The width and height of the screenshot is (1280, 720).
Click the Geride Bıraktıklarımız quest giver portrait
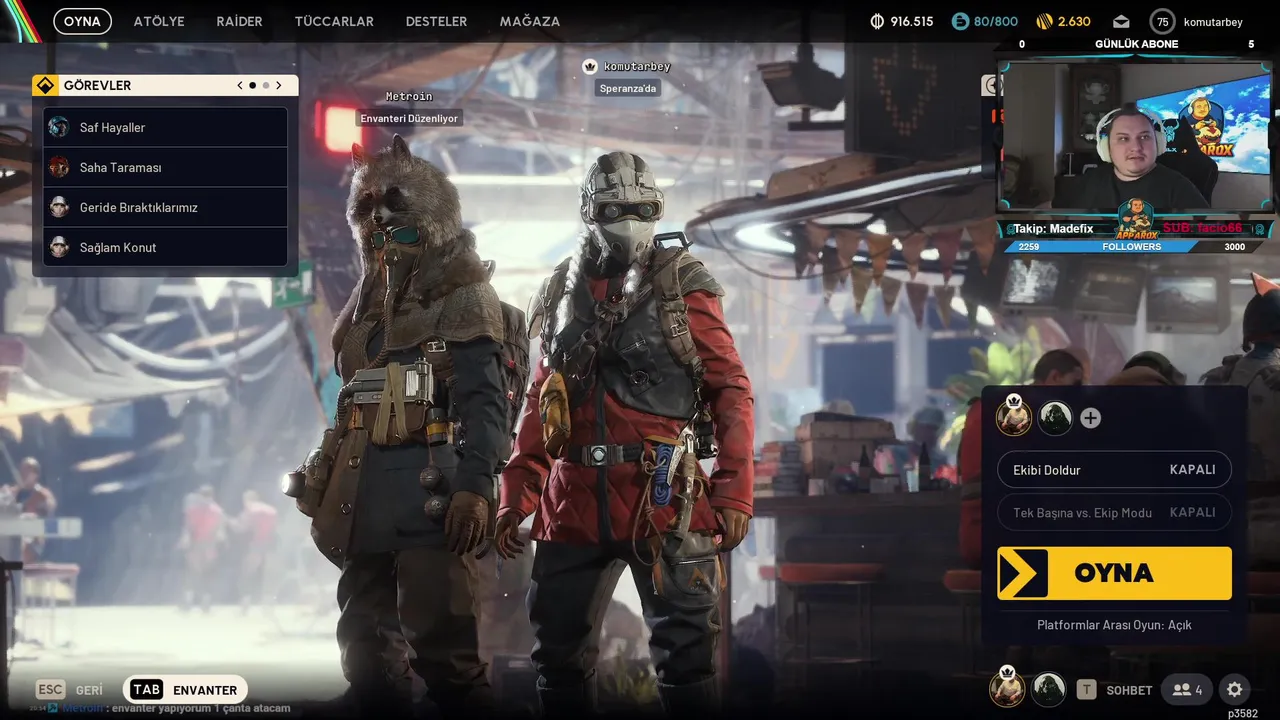tap(59, 207)
